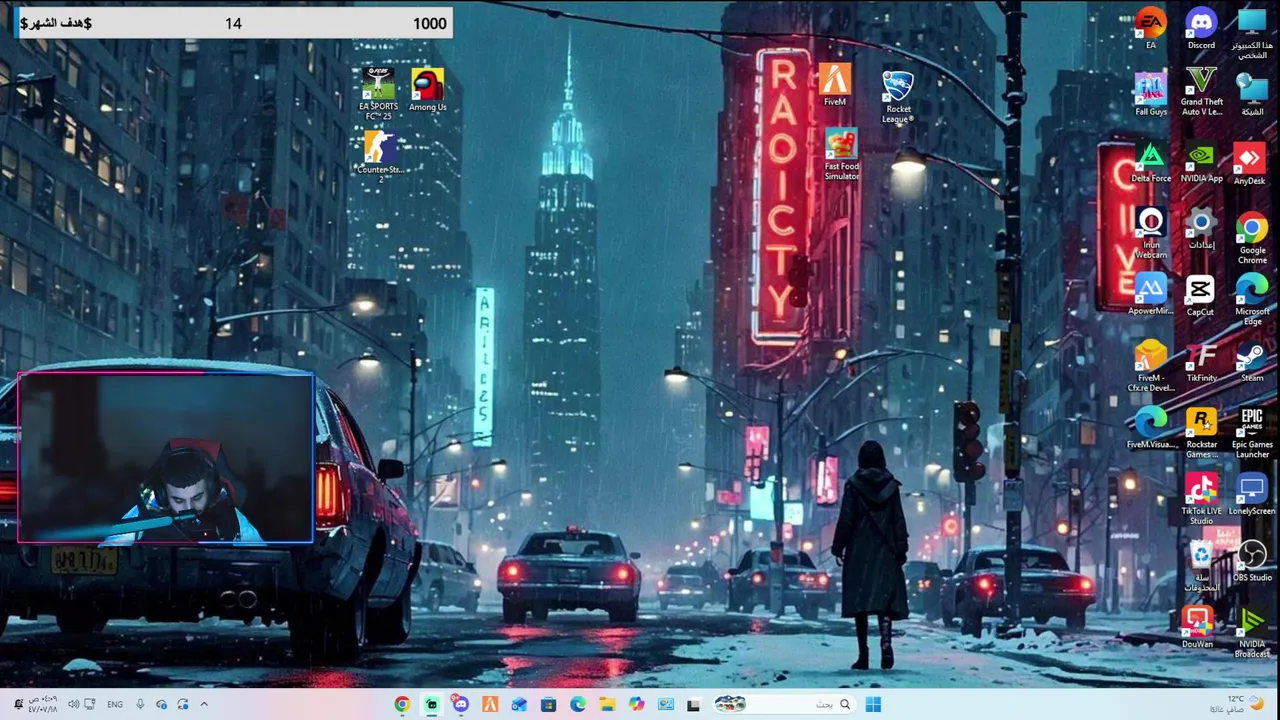Screen dimensions: 1280x720
Task: Open the EA desktop shortcut
Action: [x=1150, y=29]
